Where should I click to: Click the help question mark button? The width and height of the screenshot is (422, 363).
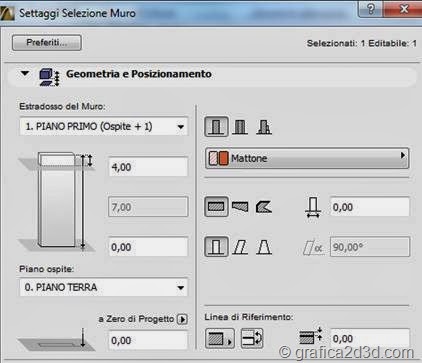(371, 9)
